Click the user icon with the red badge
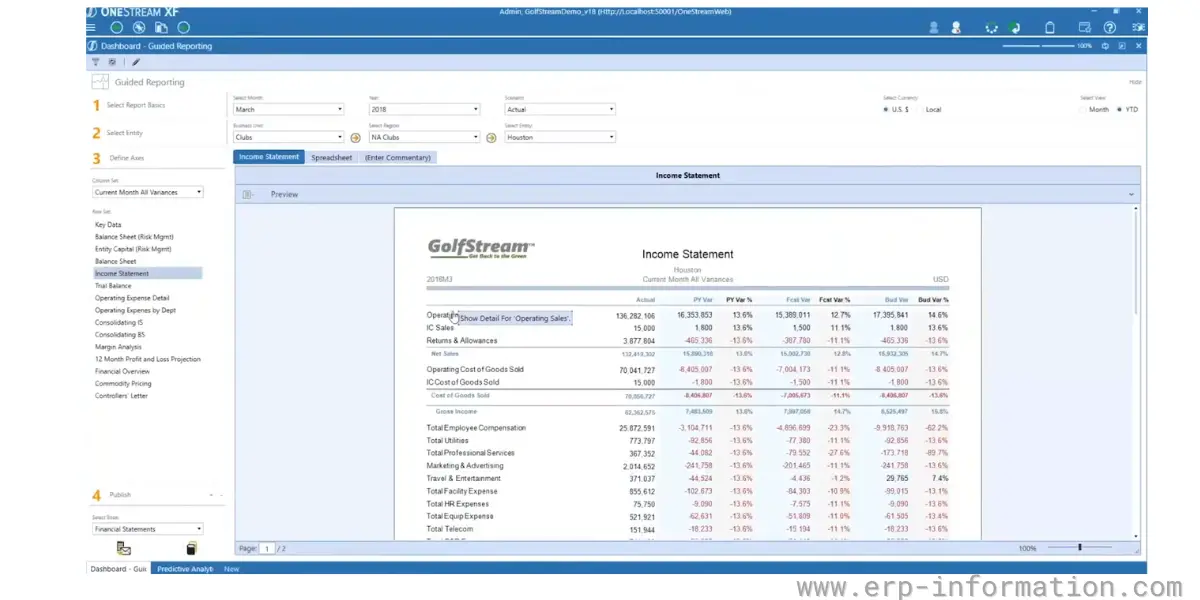 tap(956, 28)
